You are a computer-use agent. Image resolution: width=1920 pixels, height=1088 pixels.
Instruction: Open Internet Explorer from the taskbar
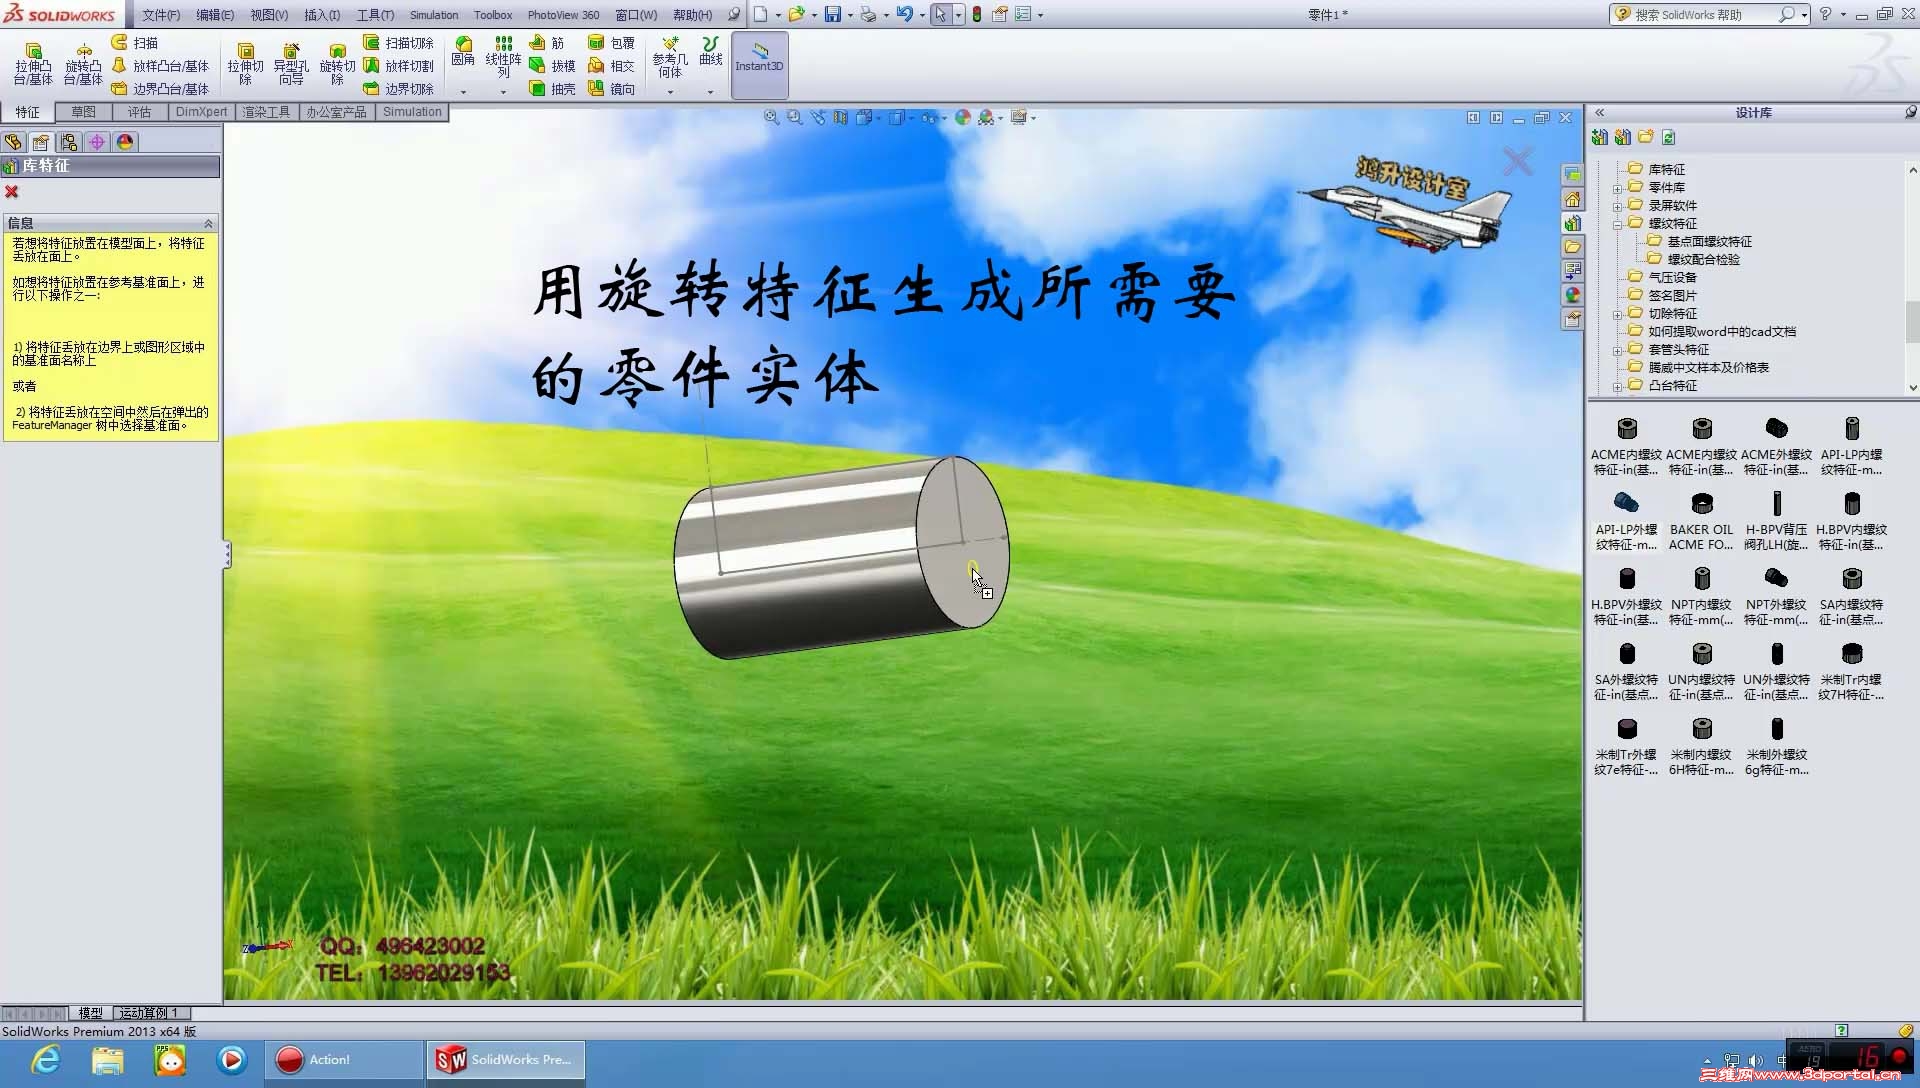pyautogui.click(x=46, y=1060)
